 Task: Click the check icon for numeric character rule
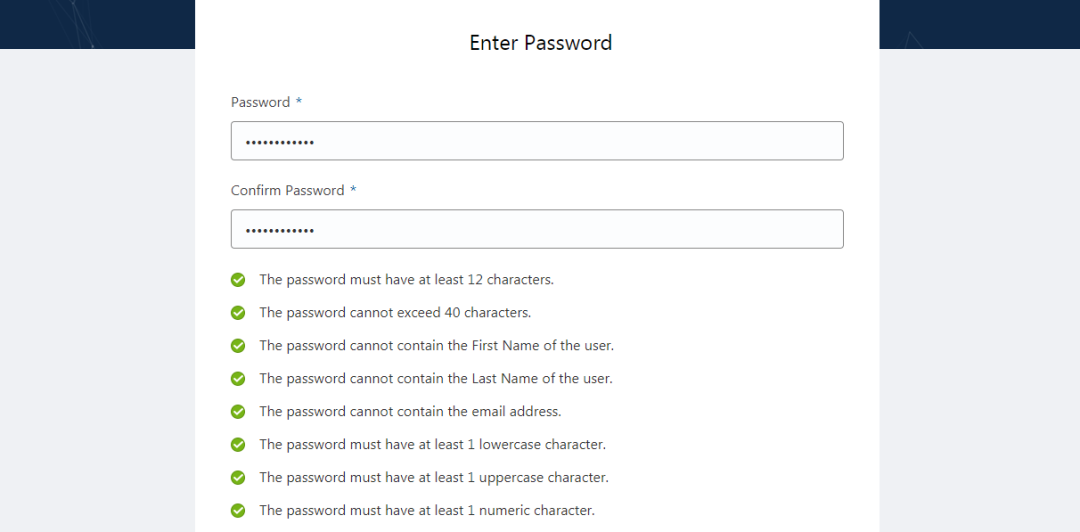(238, 511)
